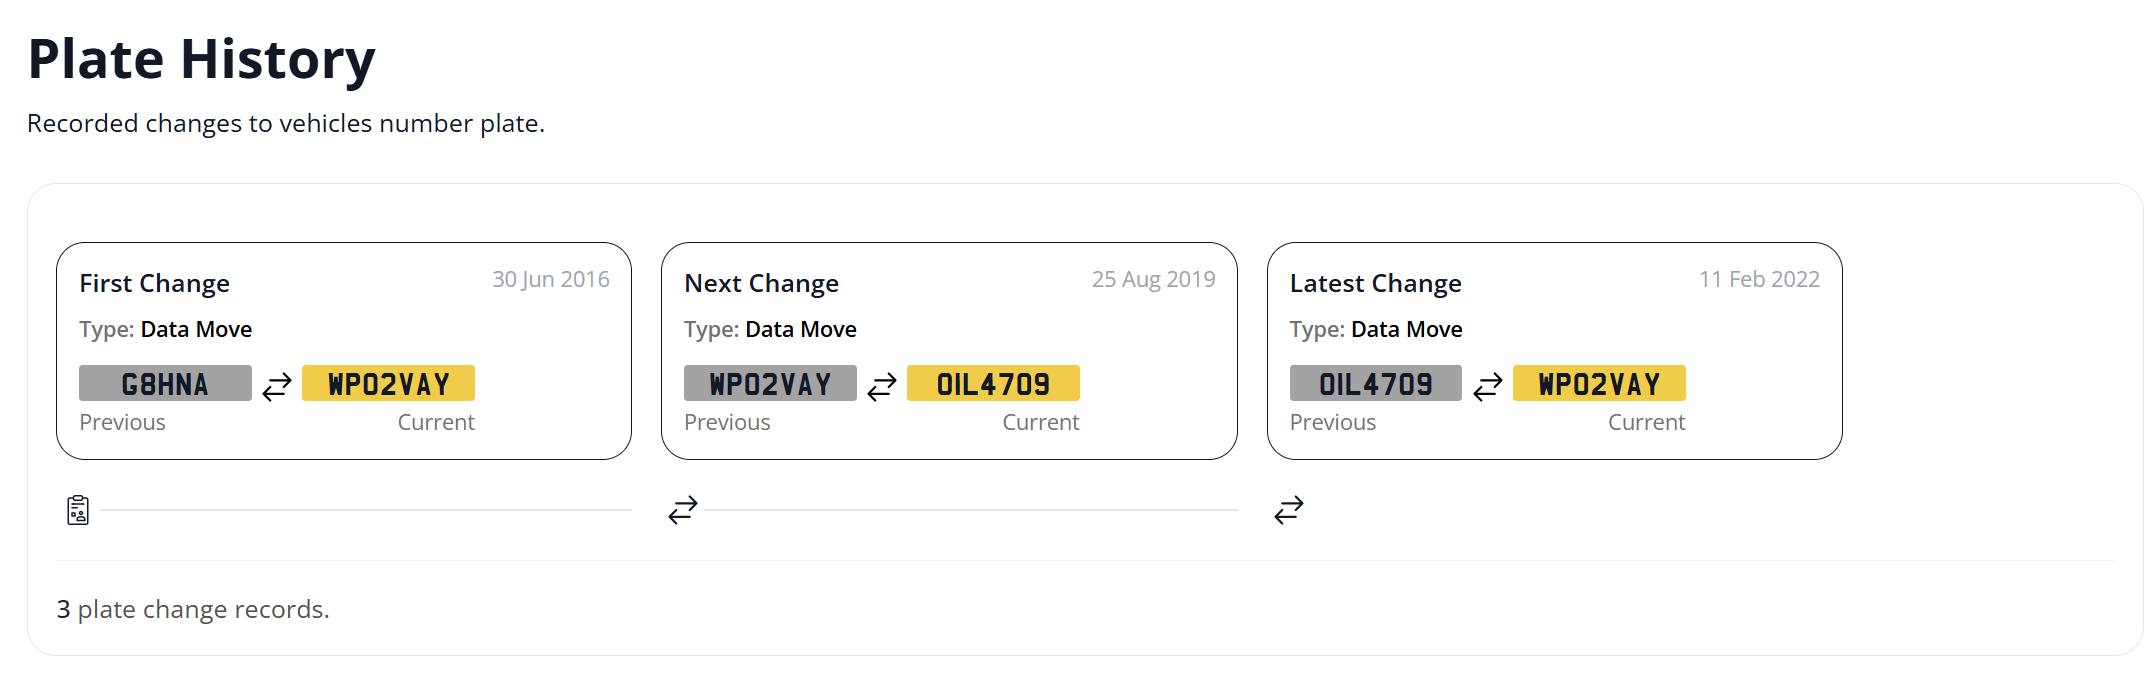The height and width of the screenshot is (678, 2154).
Task: Click the 30 Jun 2016 date
Action: 551,279
